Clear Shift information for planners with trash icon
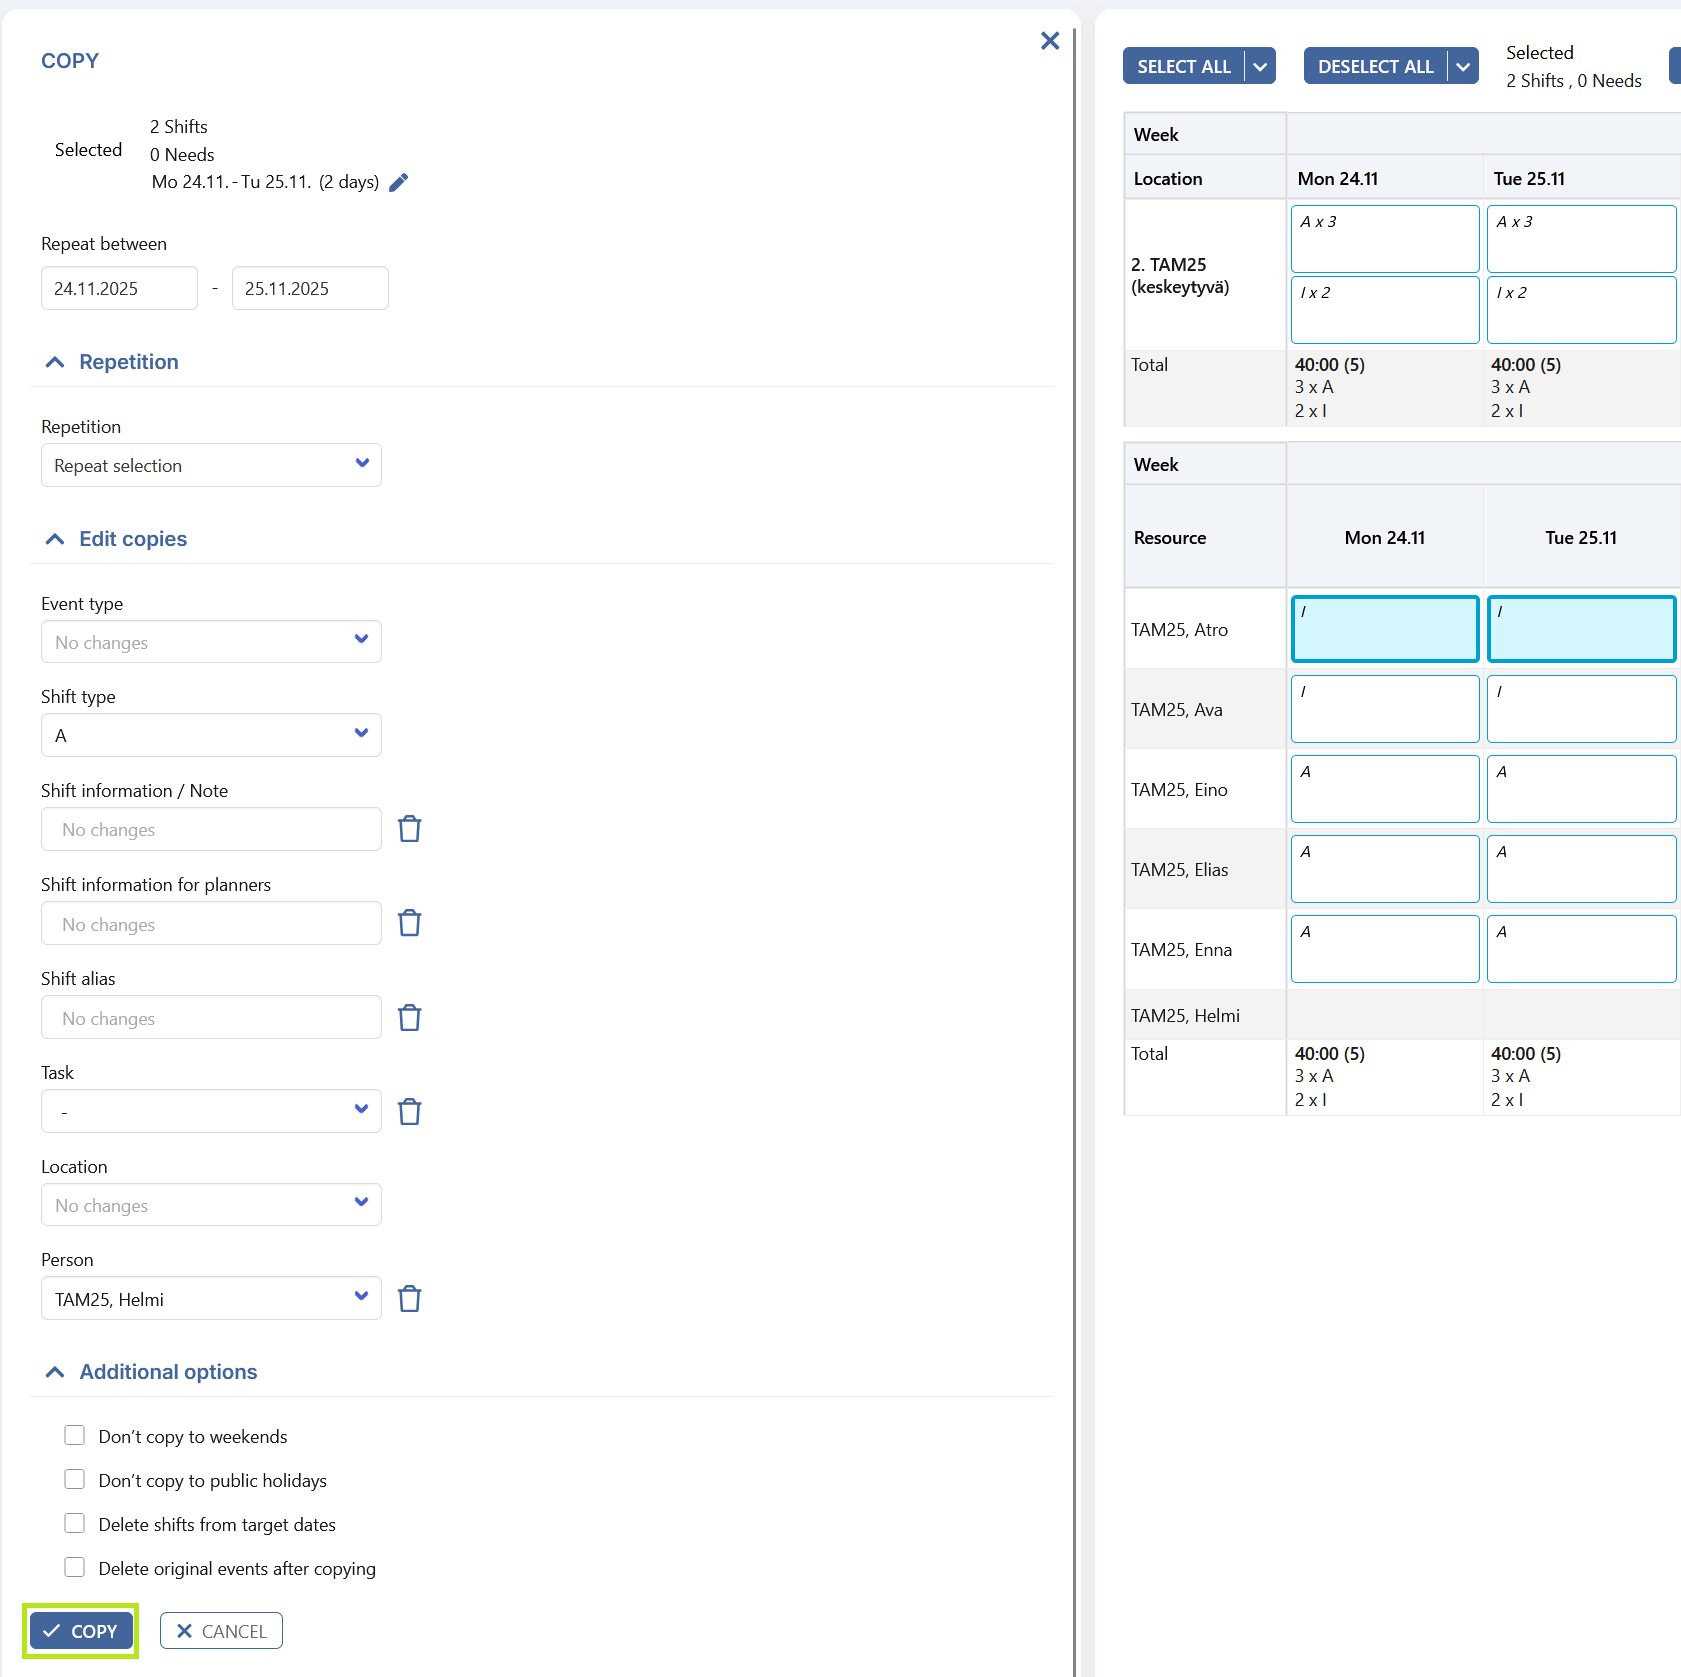The height and width of the screenshot is (1677, 1681). point(410,923)
